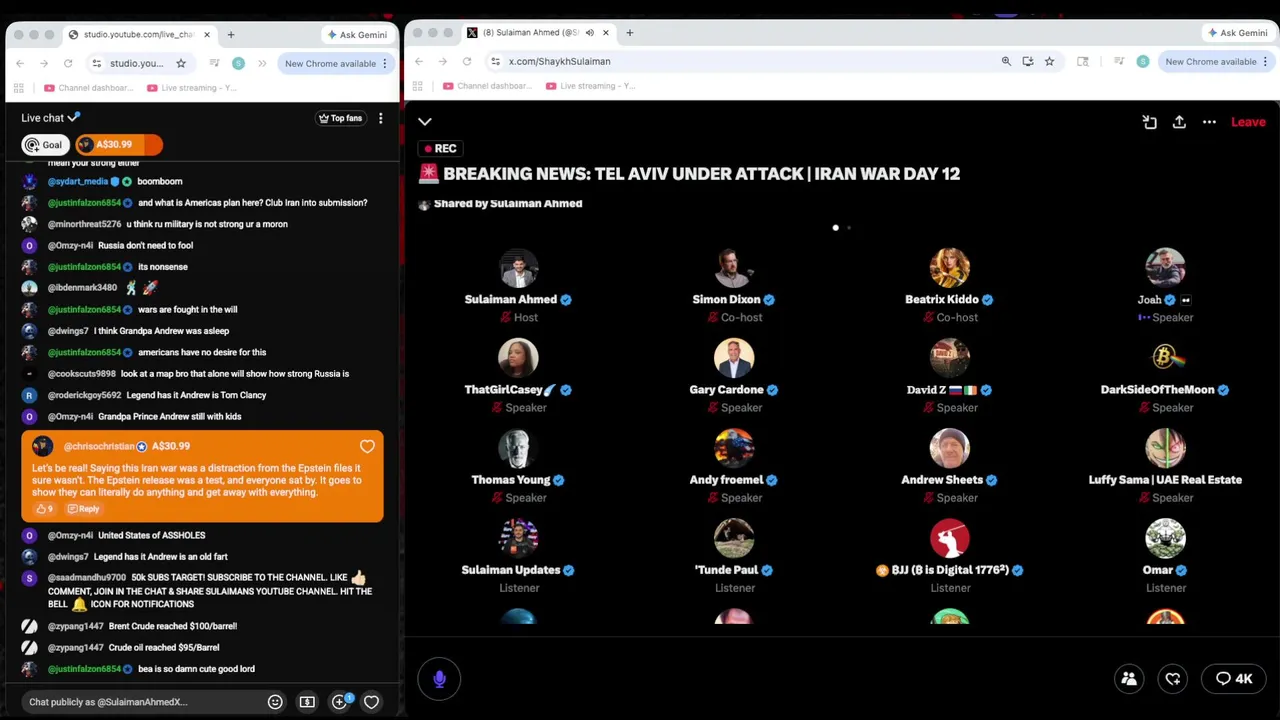
Task: Click the dock Space popout icon
Action: 1150,122
